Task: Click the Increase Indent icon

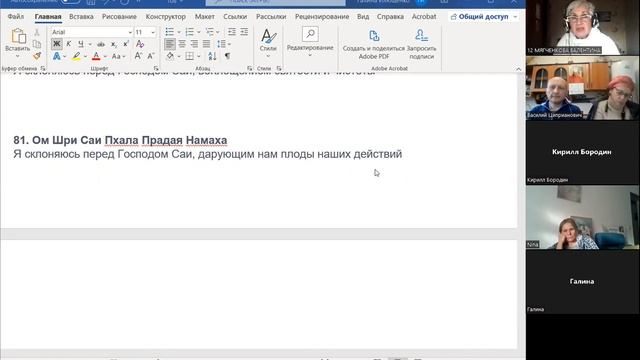Action: click(x=244, y=32)
